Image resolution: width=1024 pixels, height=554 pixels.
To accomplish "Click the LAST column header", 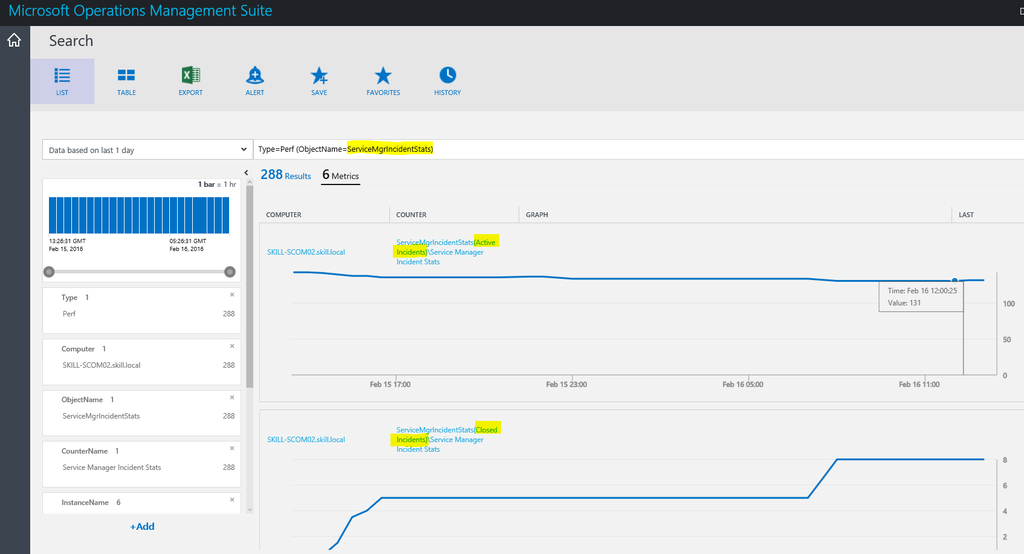I will [x=966, y=214].
